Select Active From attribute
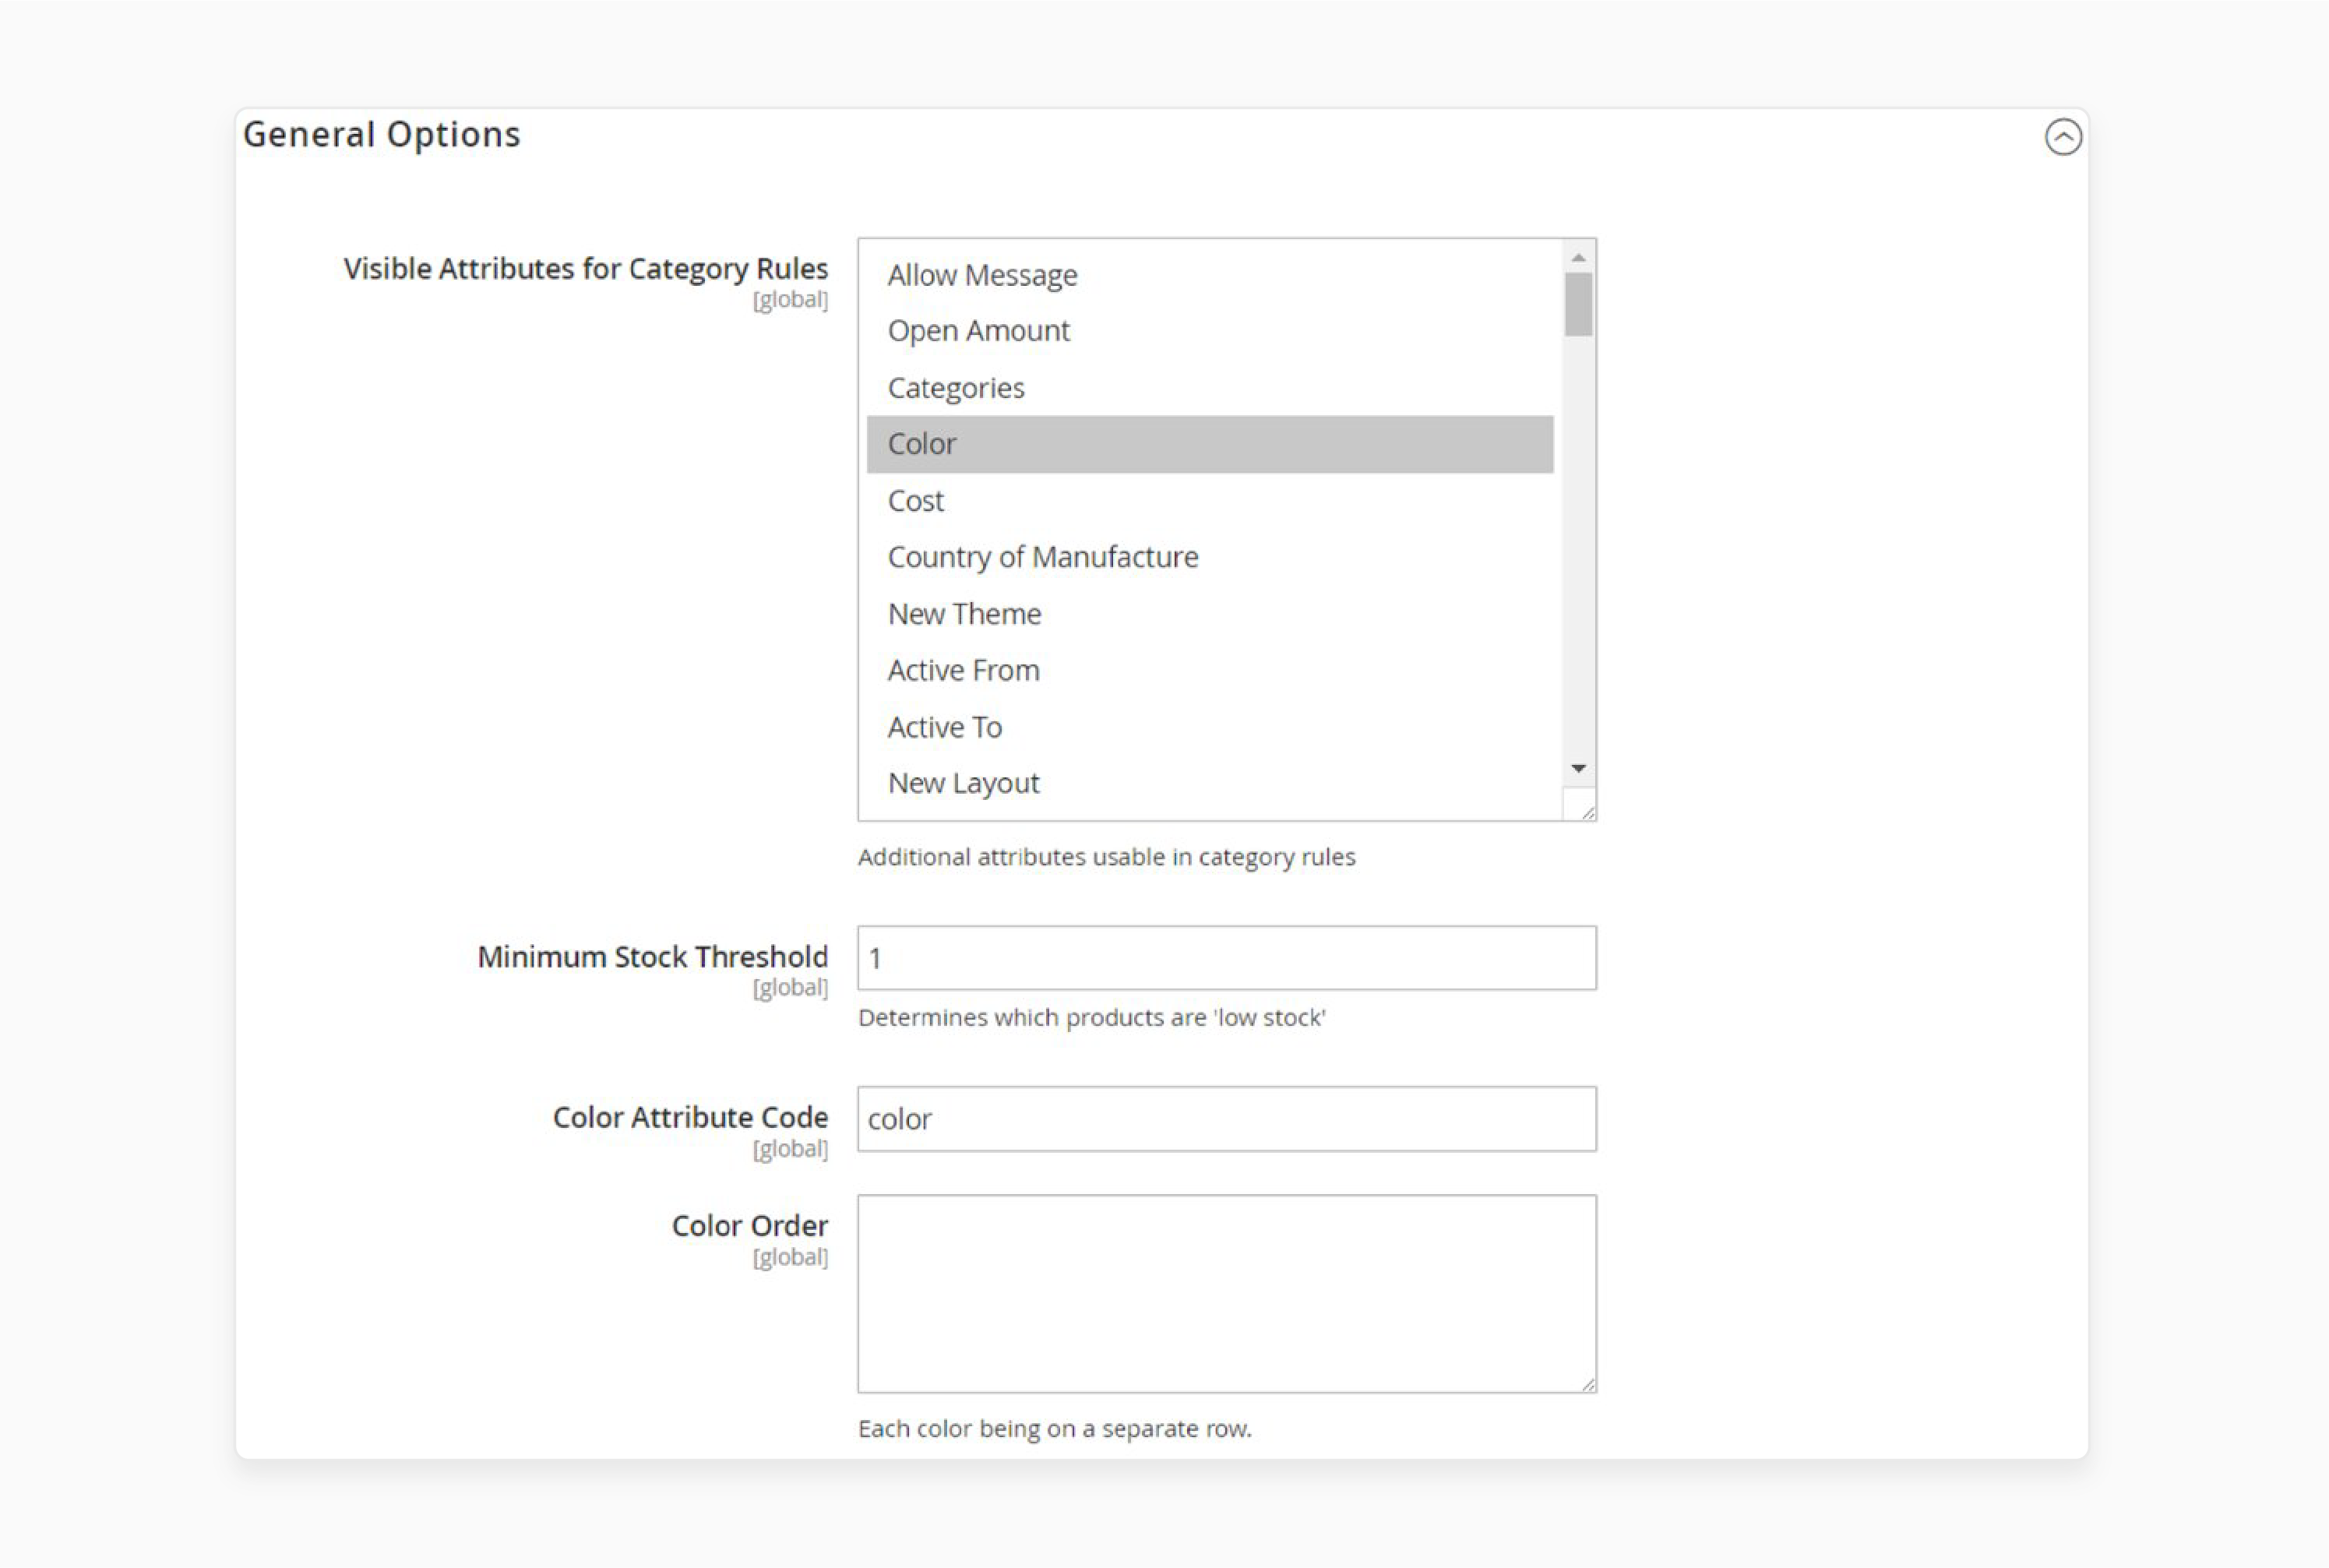 [1209, 670]
